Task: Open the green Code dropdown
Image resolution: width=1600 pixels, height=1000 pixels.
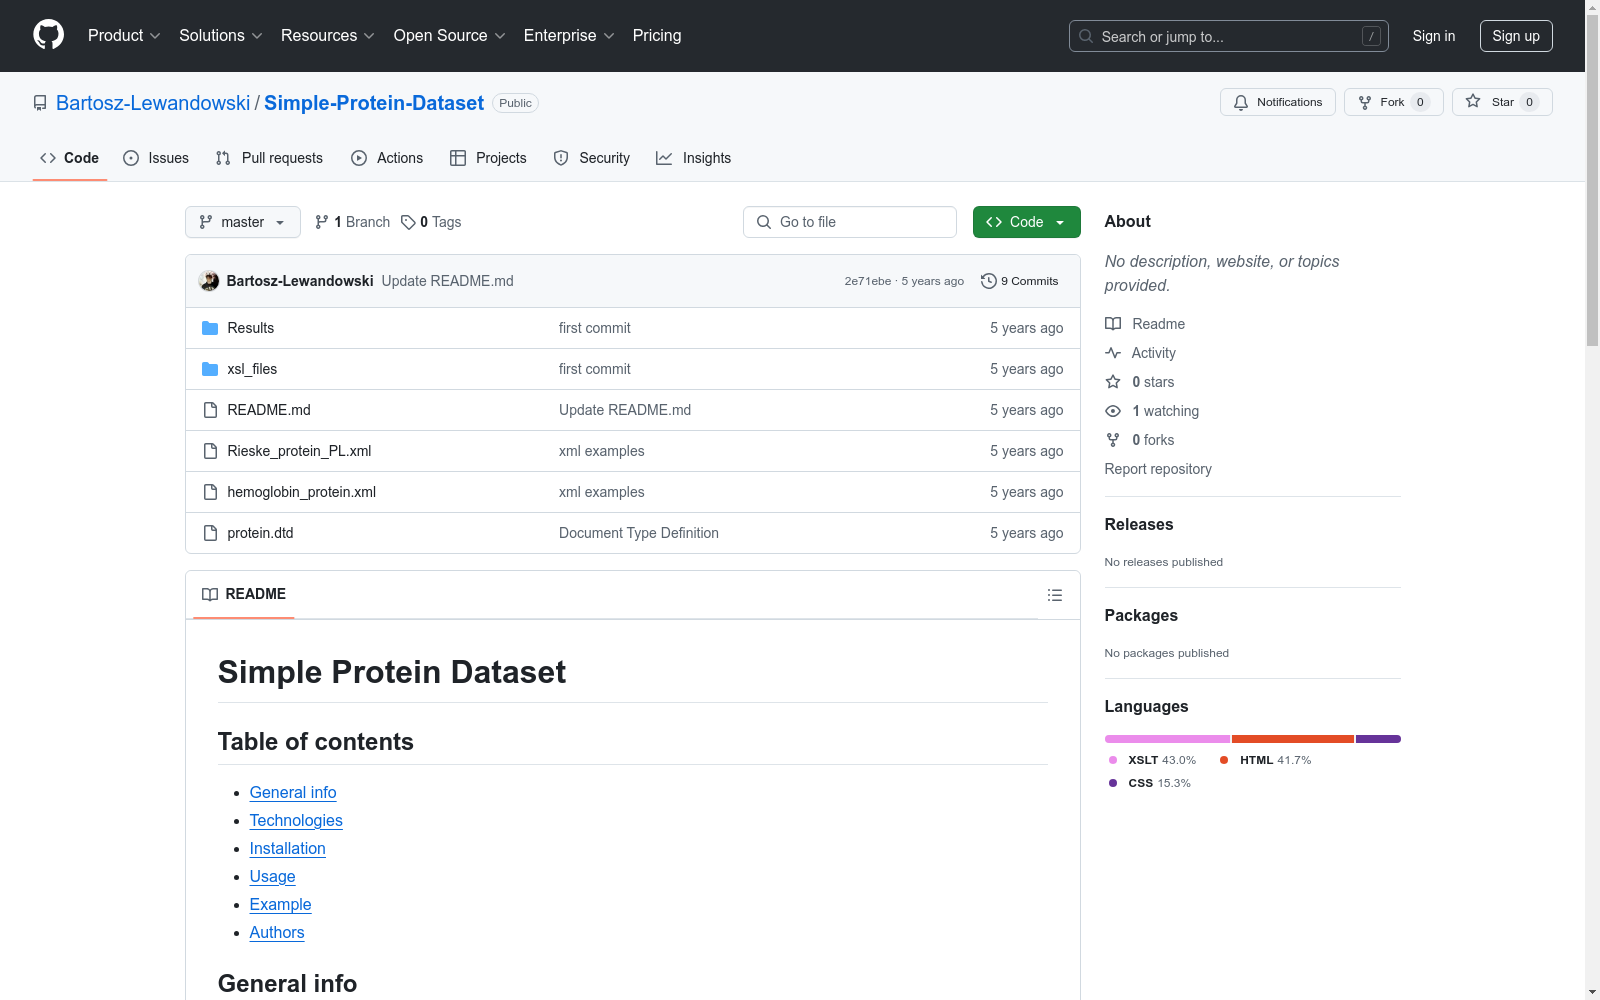Action: [1026, 222]
